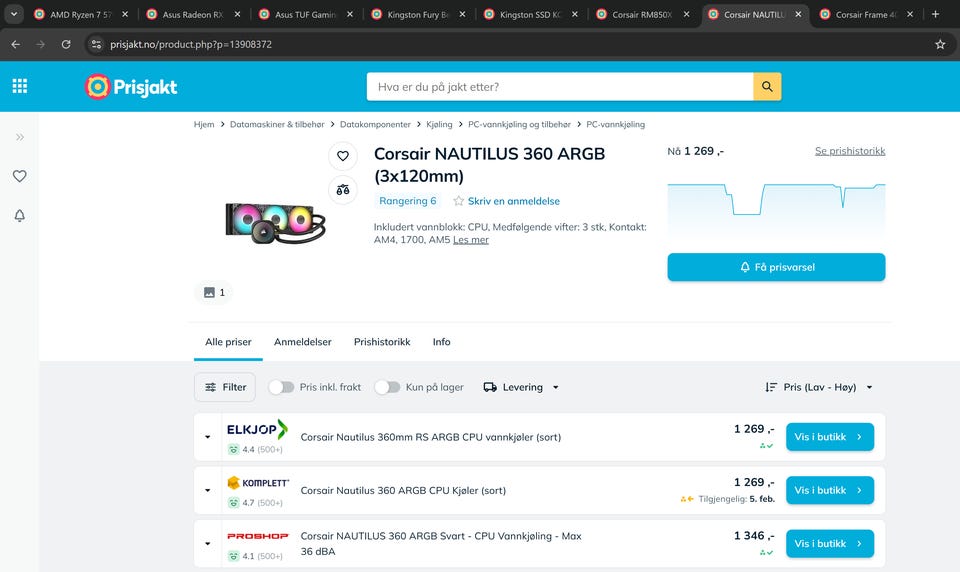Click the Les mer link

471,240
